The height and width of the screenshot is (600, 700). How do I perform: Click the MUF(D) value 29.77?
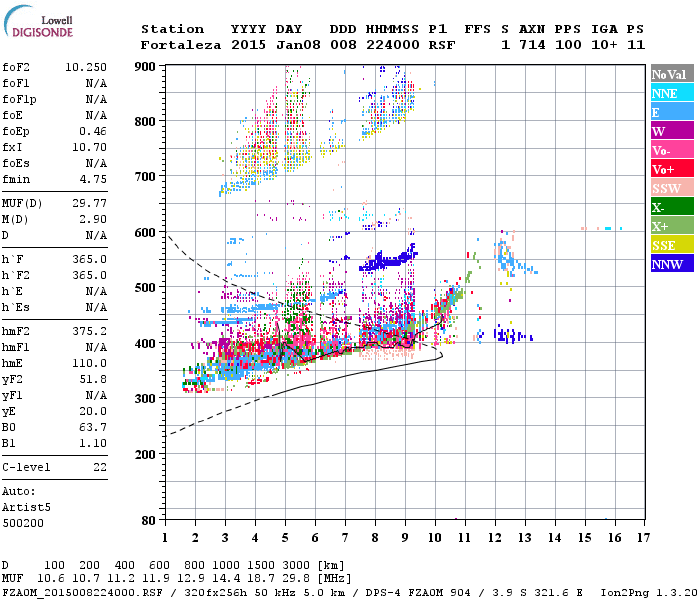[x=90, y=204]
